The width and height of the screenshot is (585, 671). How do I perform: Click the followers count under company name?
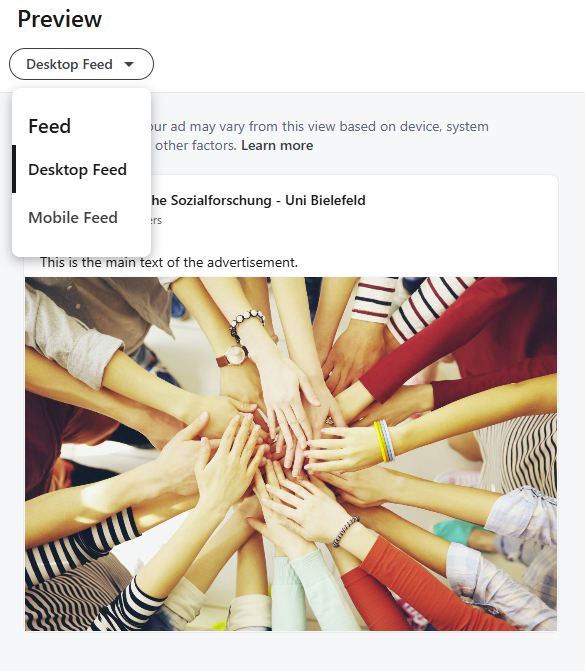point(156,220)
